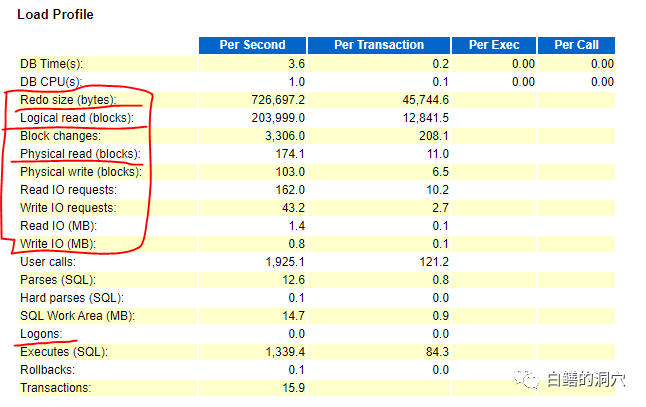Select the Logons row label

41,334
